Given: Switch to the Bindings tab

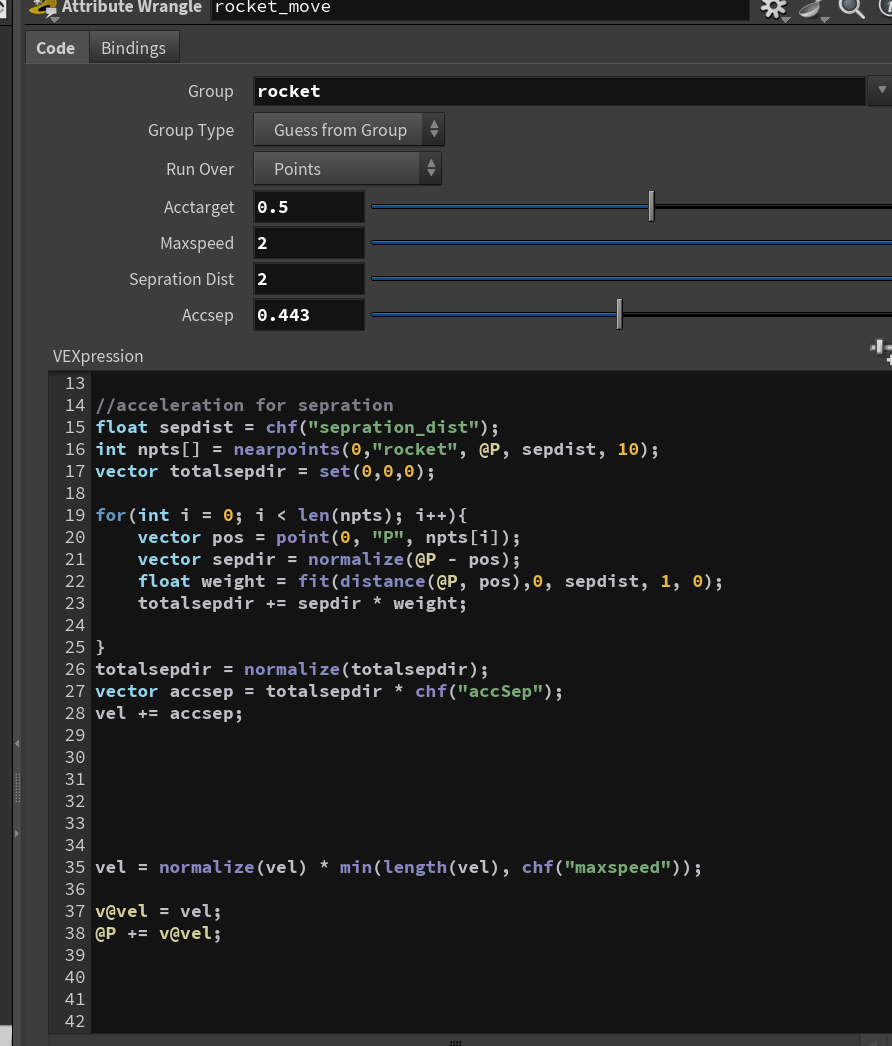Looking at the screenshot, I should tap(133, 48).
